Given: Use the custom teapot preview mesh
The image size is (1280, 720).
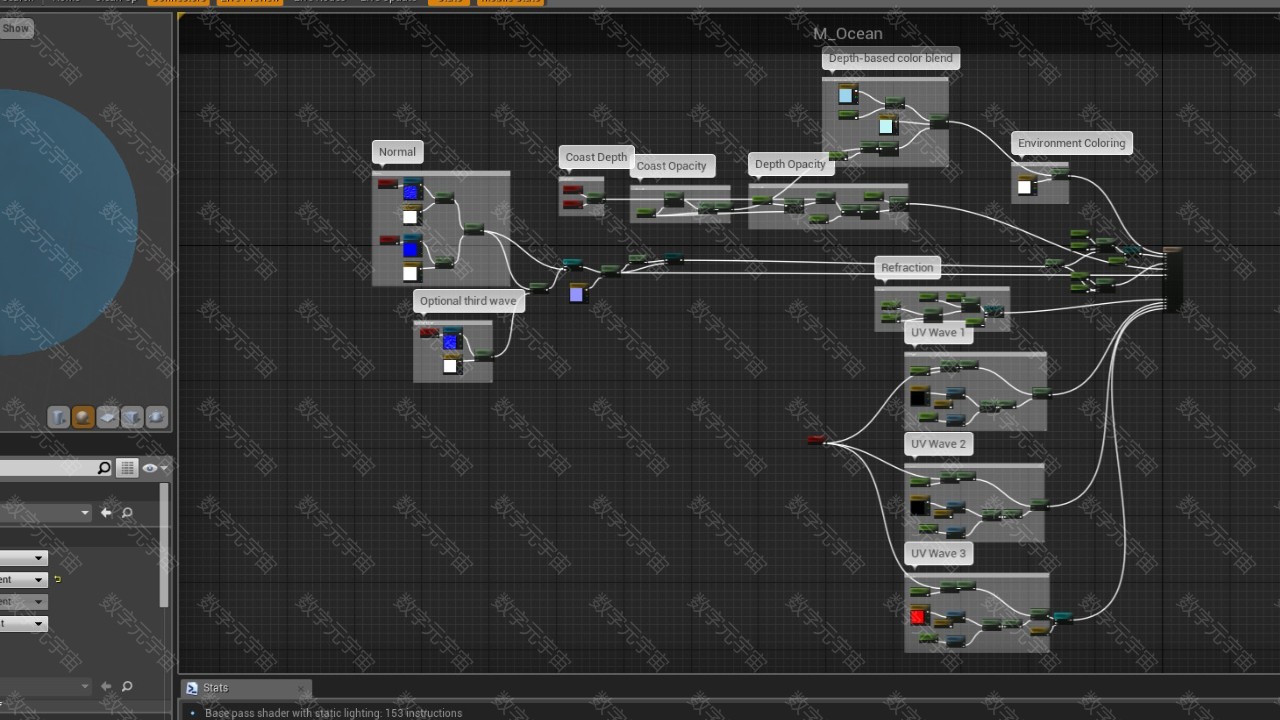Looking at the screenshot, I should click(156, 416).
